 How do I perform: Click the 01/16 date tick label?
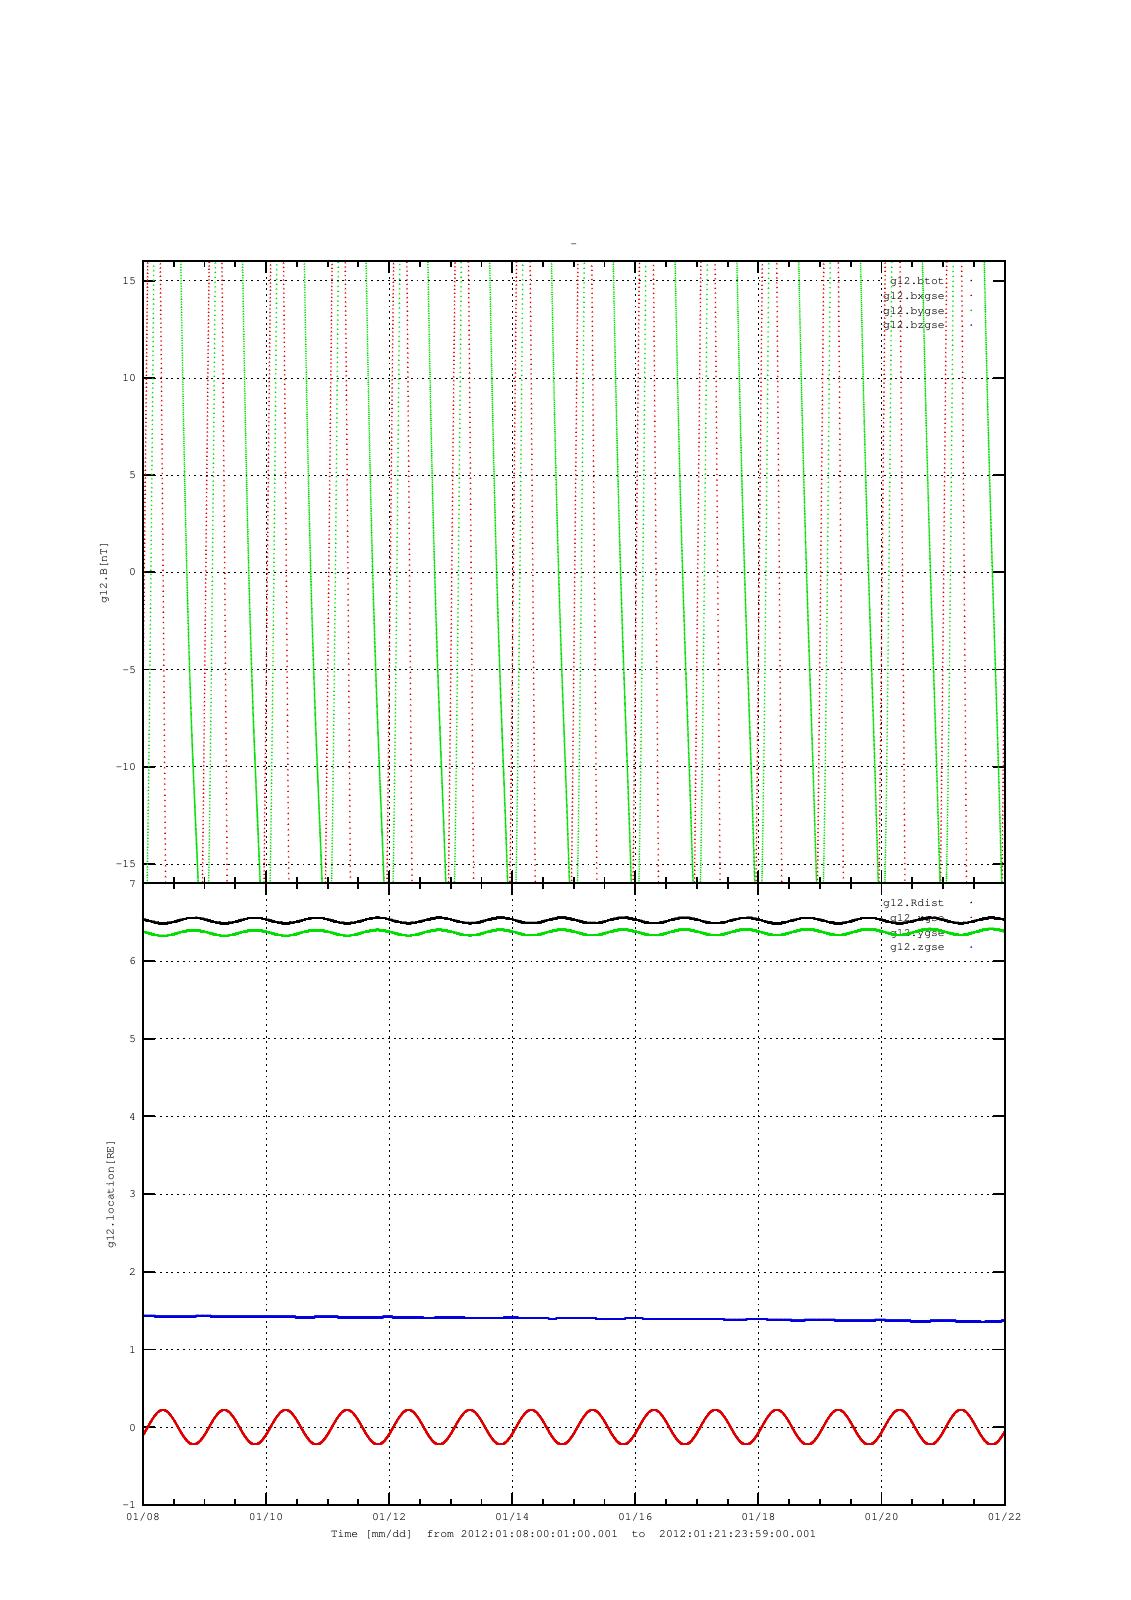pos(635,1516)
